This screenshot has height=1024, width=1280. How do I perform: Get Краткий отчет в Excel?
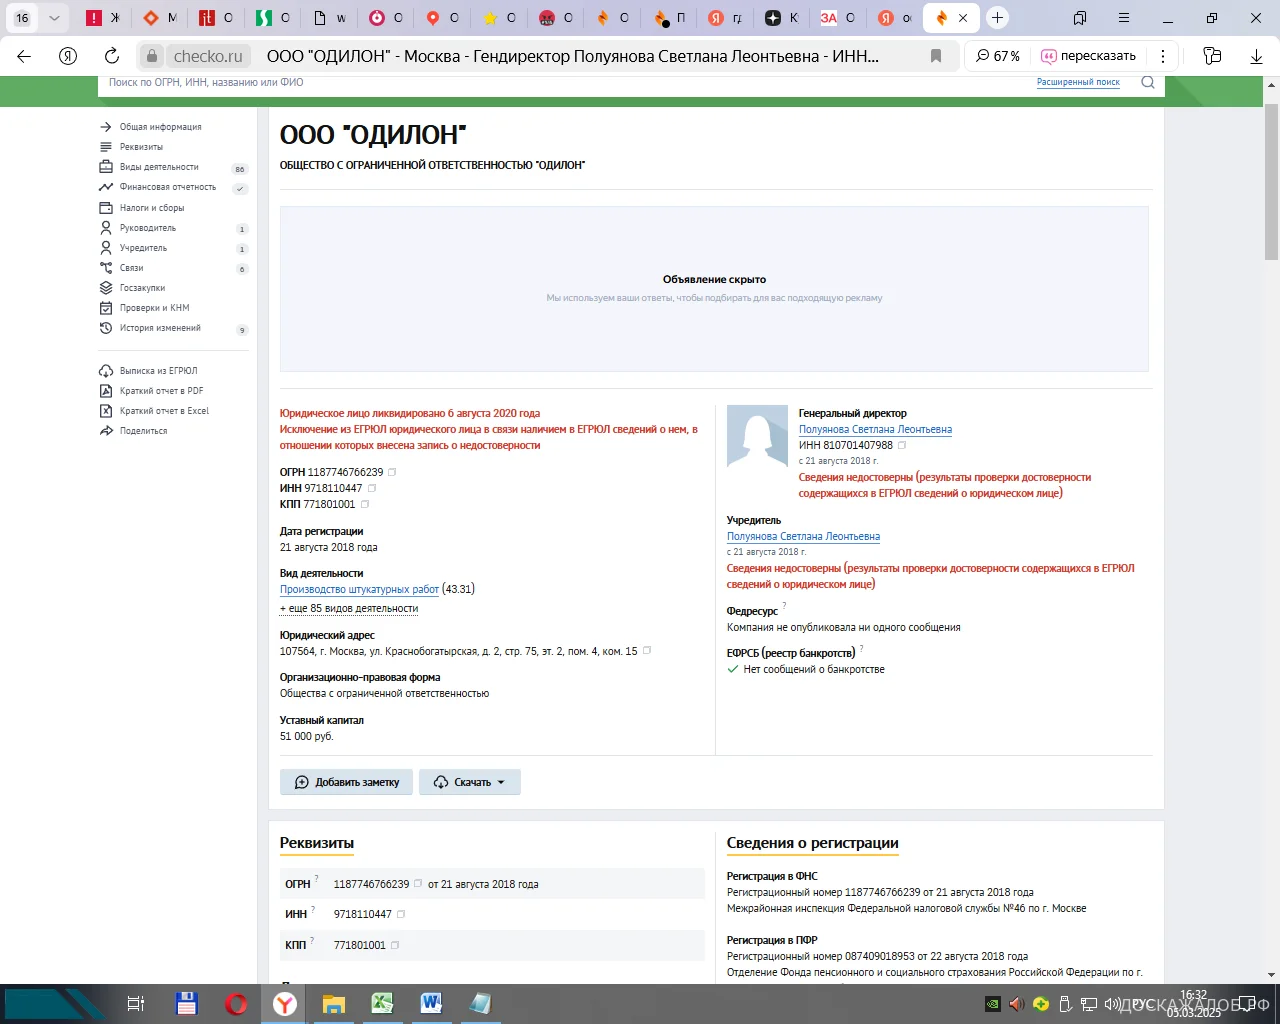click(164, 411)
